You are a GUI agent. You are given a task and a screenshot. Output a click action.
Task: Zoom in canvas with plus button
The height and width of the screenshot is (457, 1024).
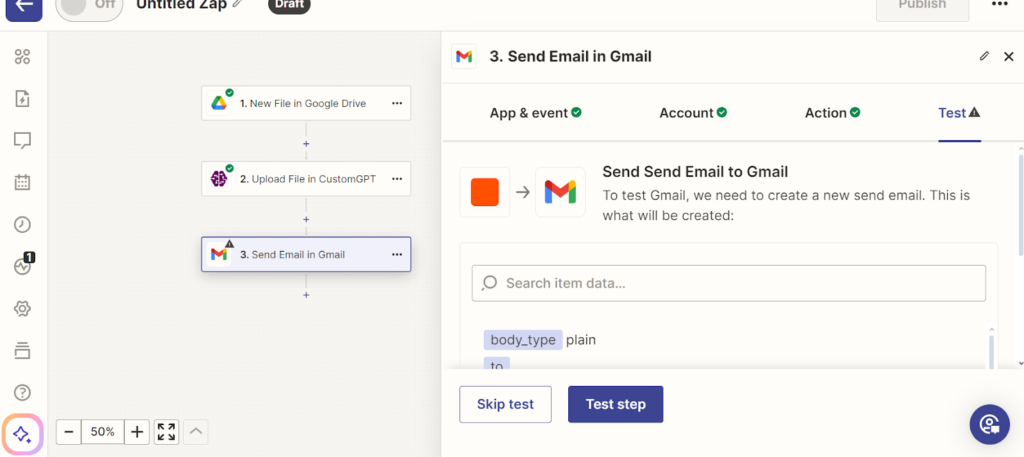pos(137,432)
